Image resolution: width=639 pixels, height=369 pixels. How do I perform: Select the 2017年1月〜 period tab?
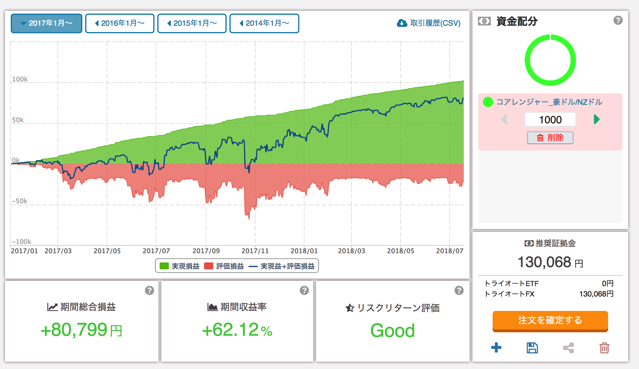coord(46,23)
